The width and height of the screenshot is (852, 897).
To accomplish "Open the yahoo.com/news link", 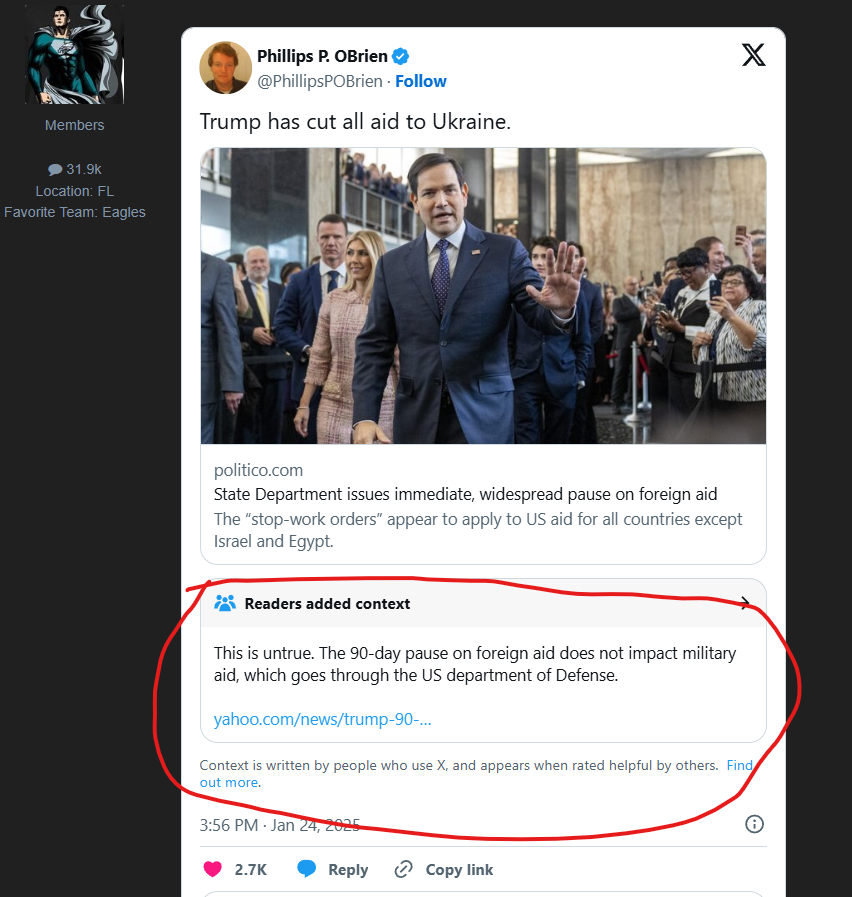I will (323, 719).
